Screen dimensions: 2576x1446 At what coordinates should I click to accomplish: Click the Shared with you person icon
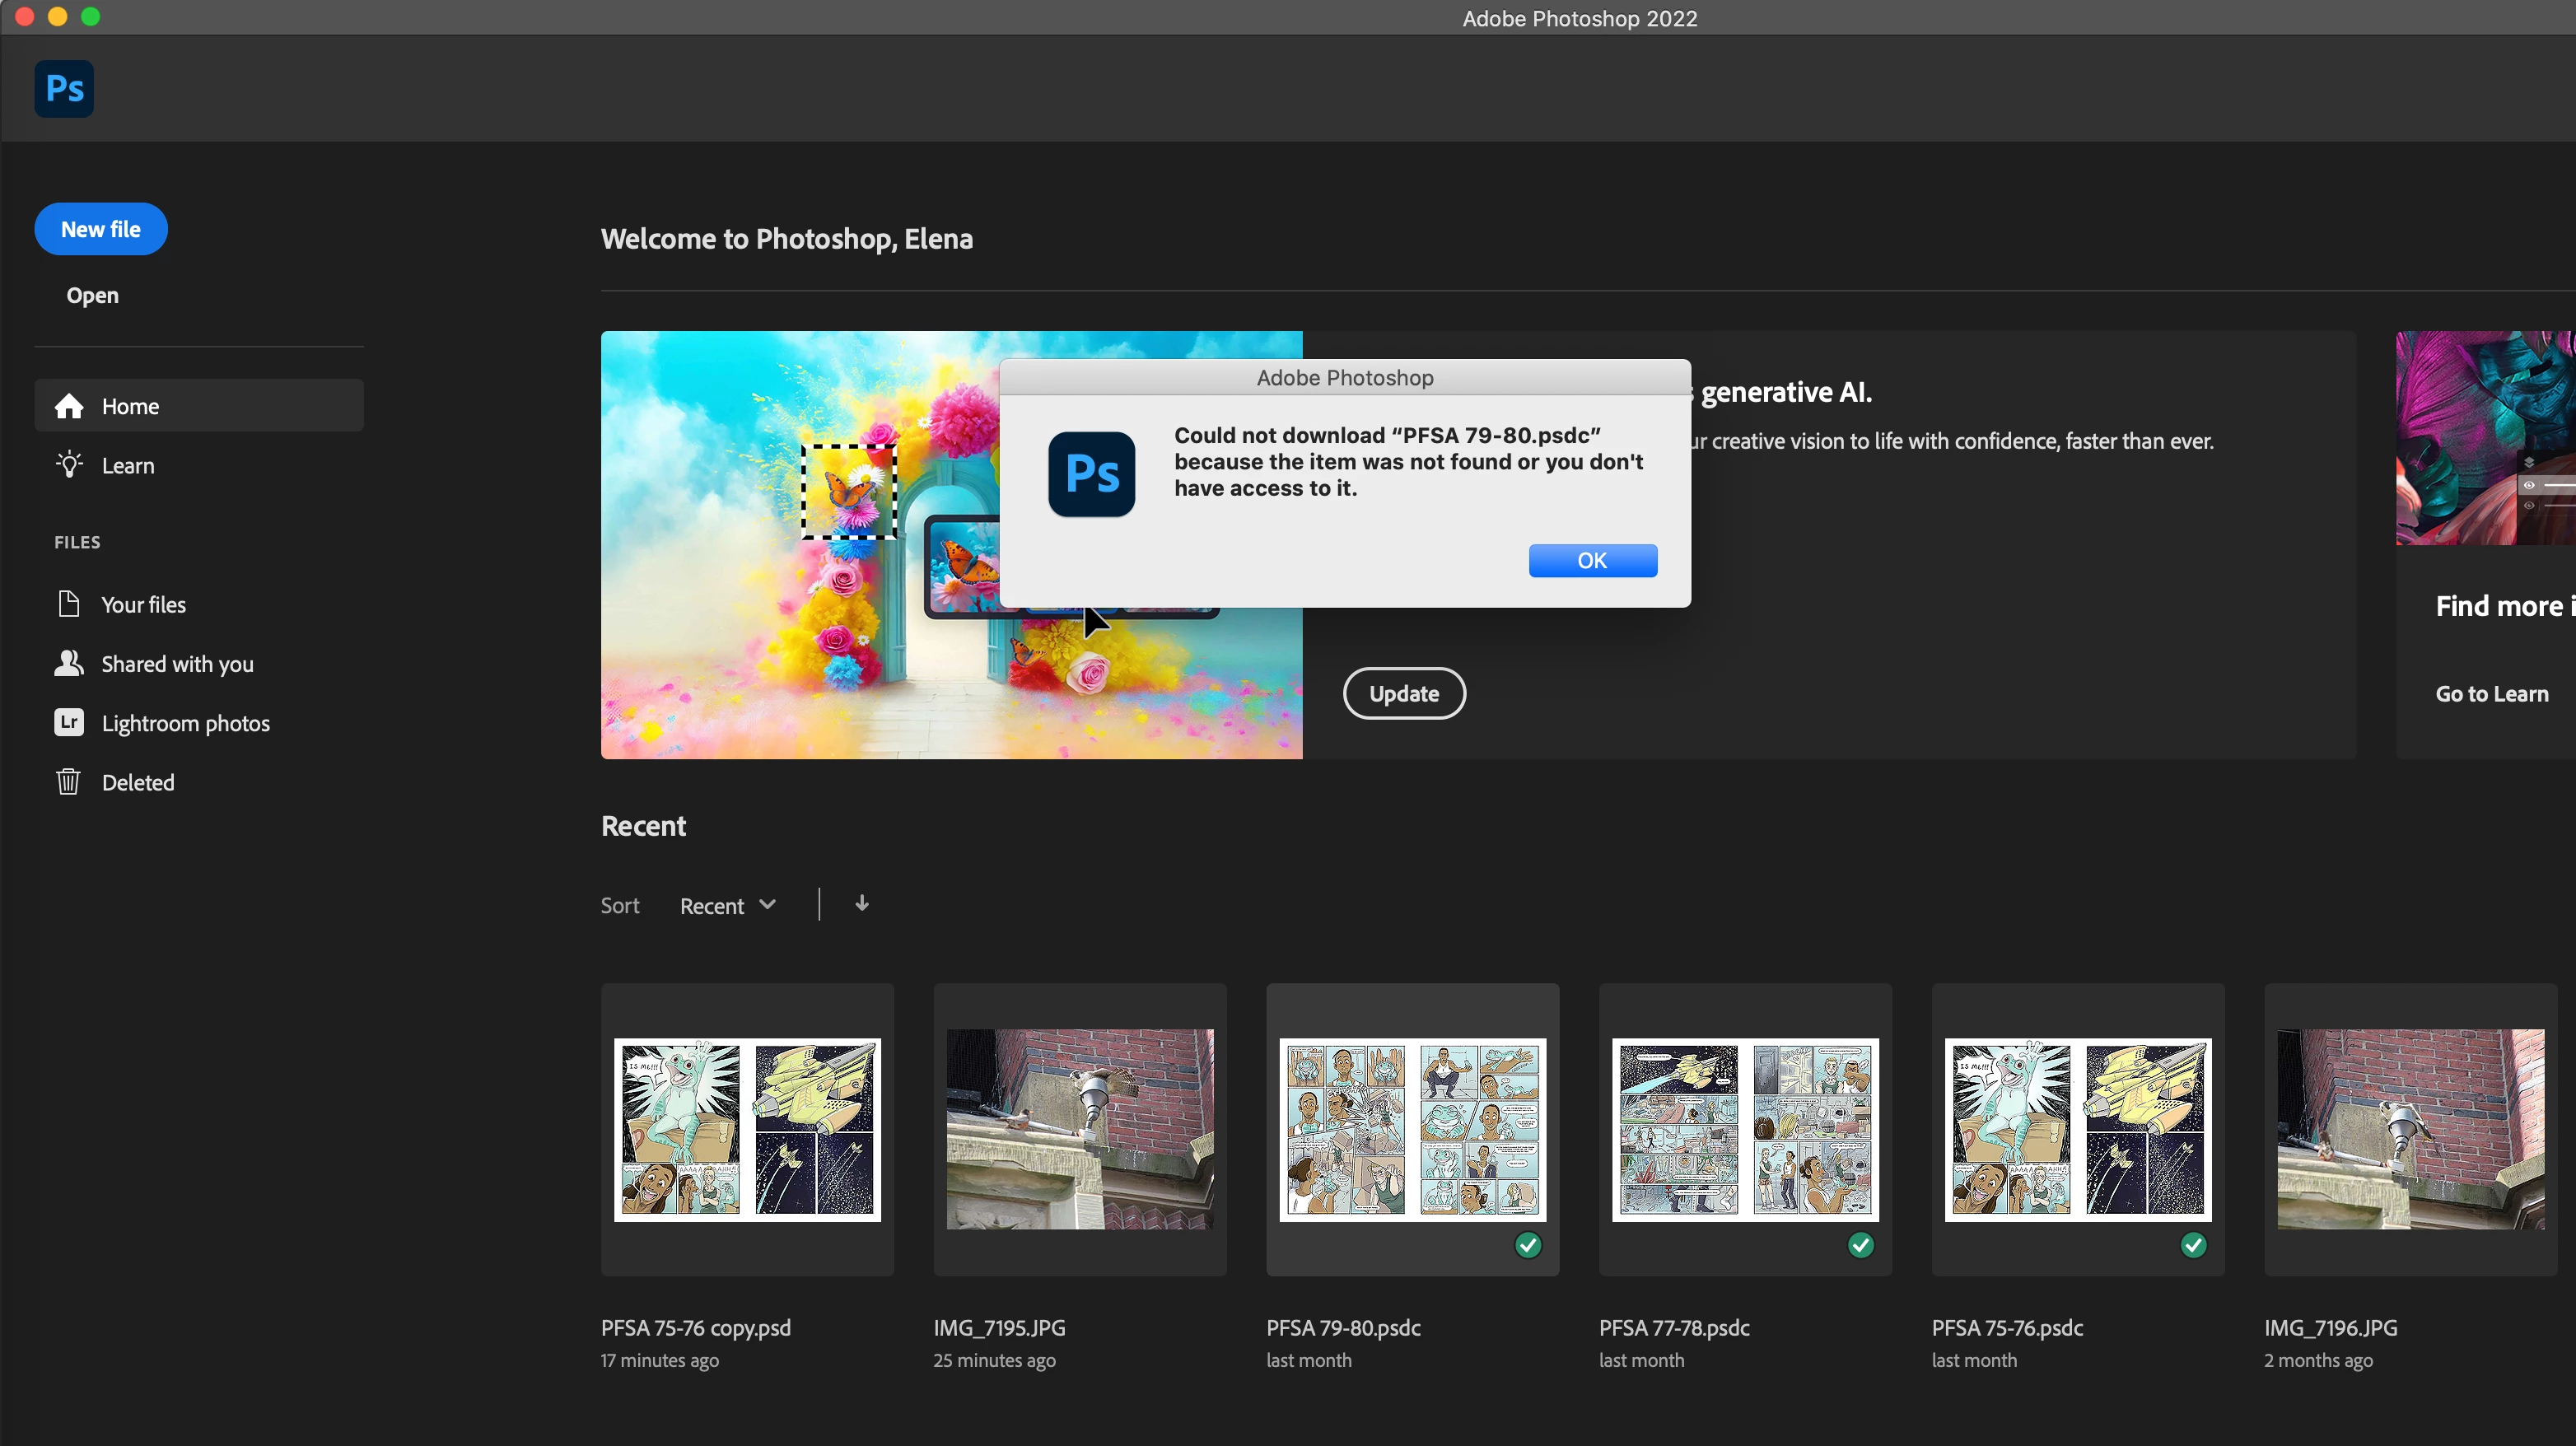pos(69,663)
